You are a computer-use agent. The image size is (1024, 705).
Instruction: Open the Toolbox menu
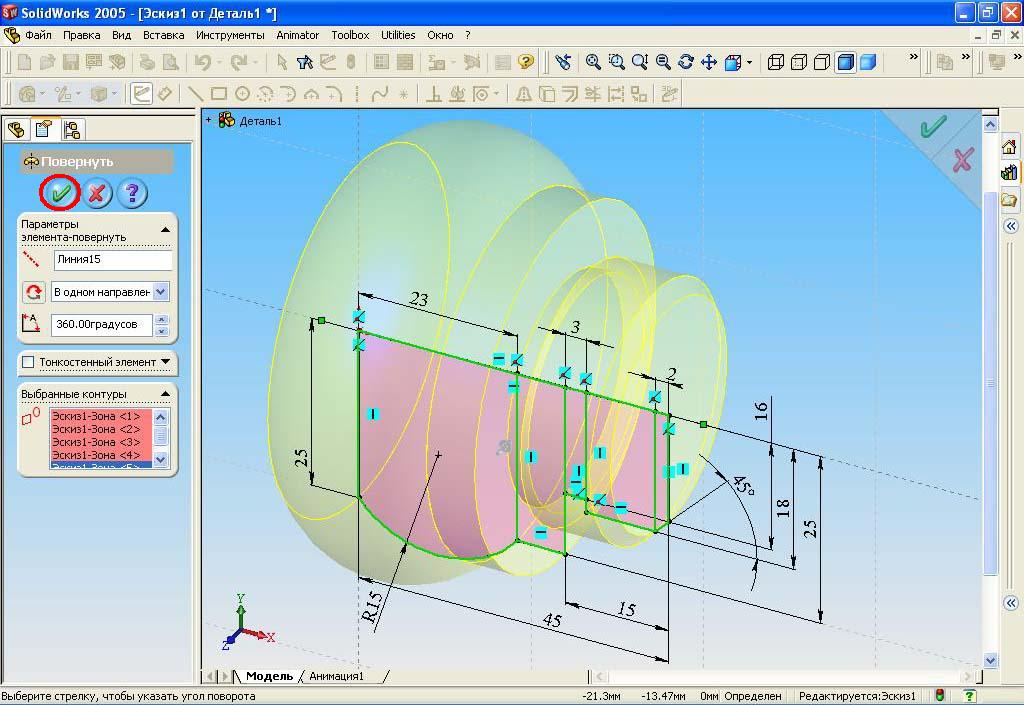point(350,35)
